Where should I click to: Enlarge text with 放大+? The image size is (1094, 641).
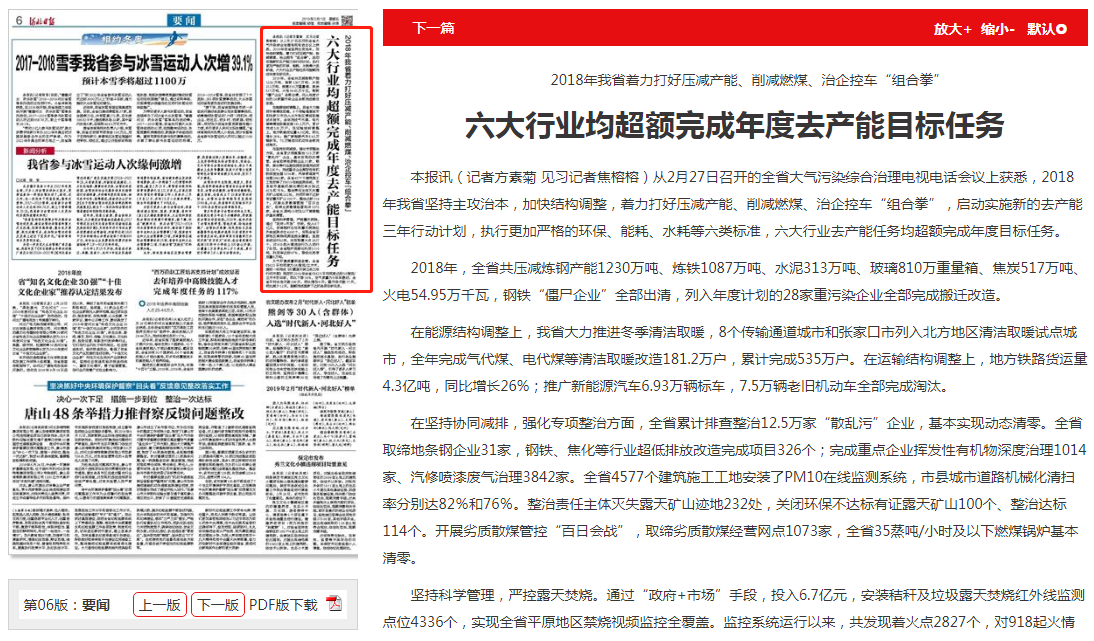pyautogui.click(x=952, y=29)
